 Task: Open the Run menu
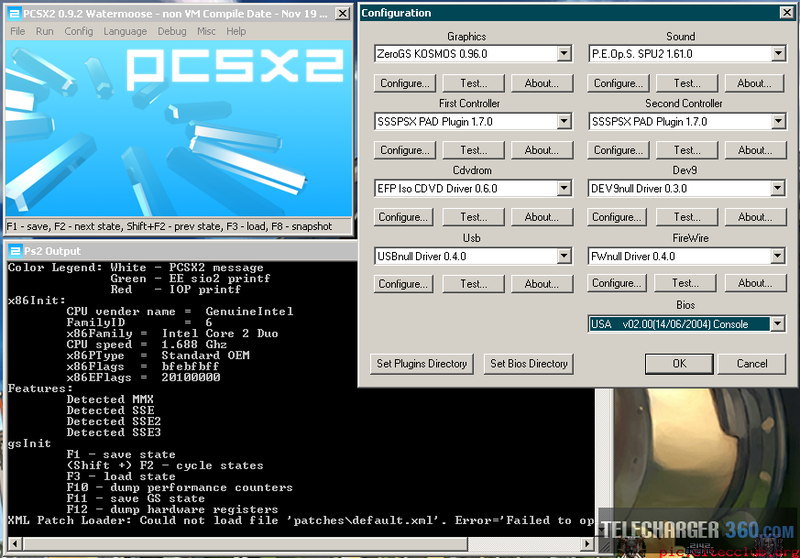pos(44,31)
